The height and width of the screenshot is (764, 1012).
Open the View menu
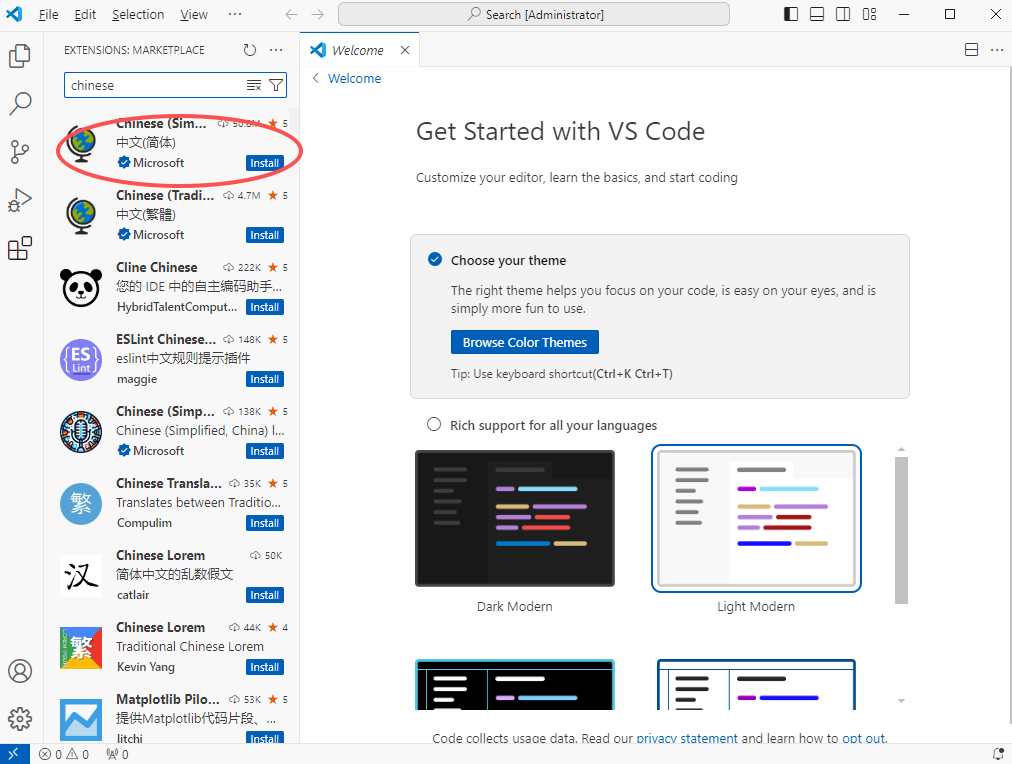pos(194,14)
